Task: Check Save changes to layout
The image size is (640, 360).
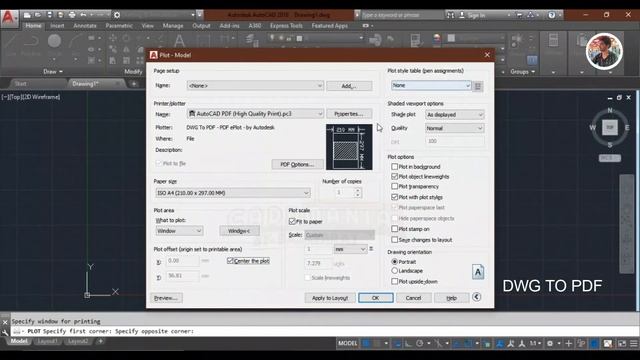Action: (x=394, y=240)
